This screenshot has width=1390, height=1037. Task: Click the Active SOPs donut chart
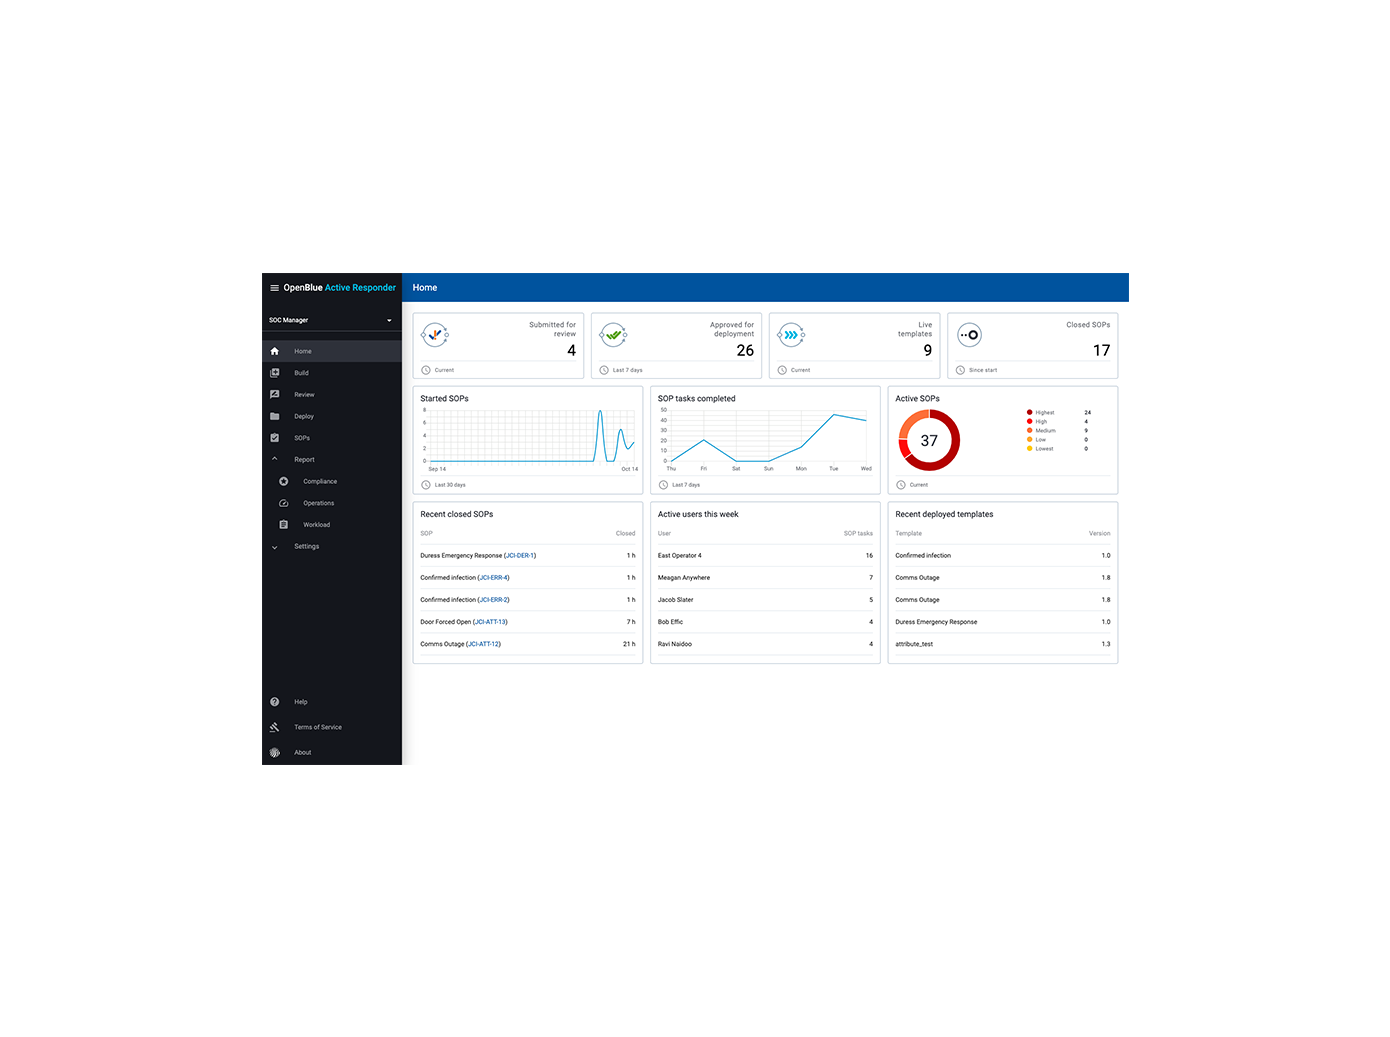(929, 441)
